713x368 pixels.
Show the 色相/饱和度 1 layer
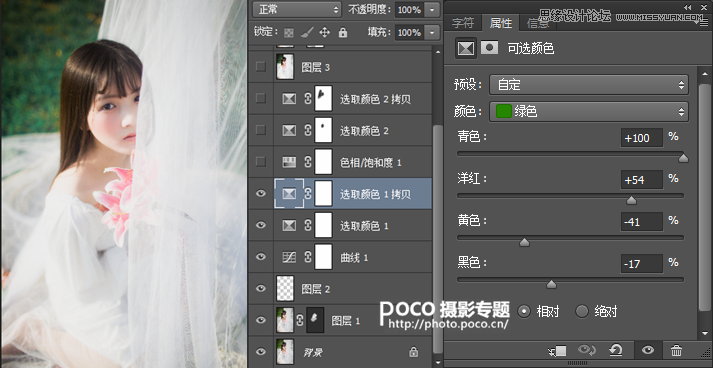pos(261,161)
